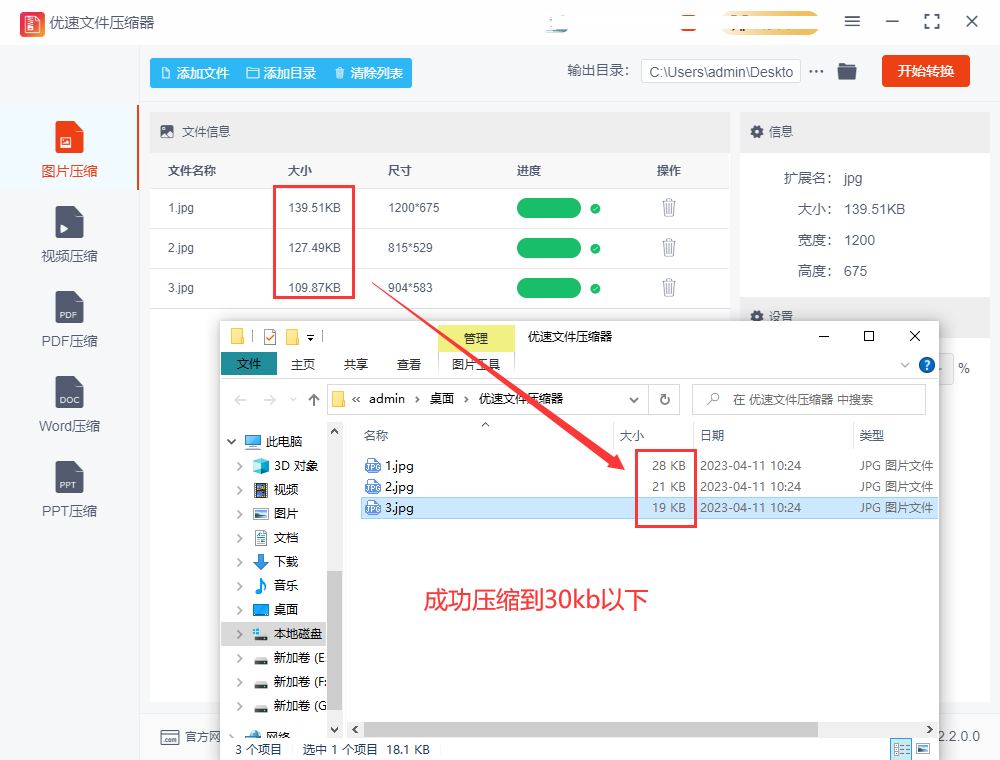Viewport: 1000px width, 760px height.
Task: Select the 视频压缩 video compression tool
Action: 69,232
